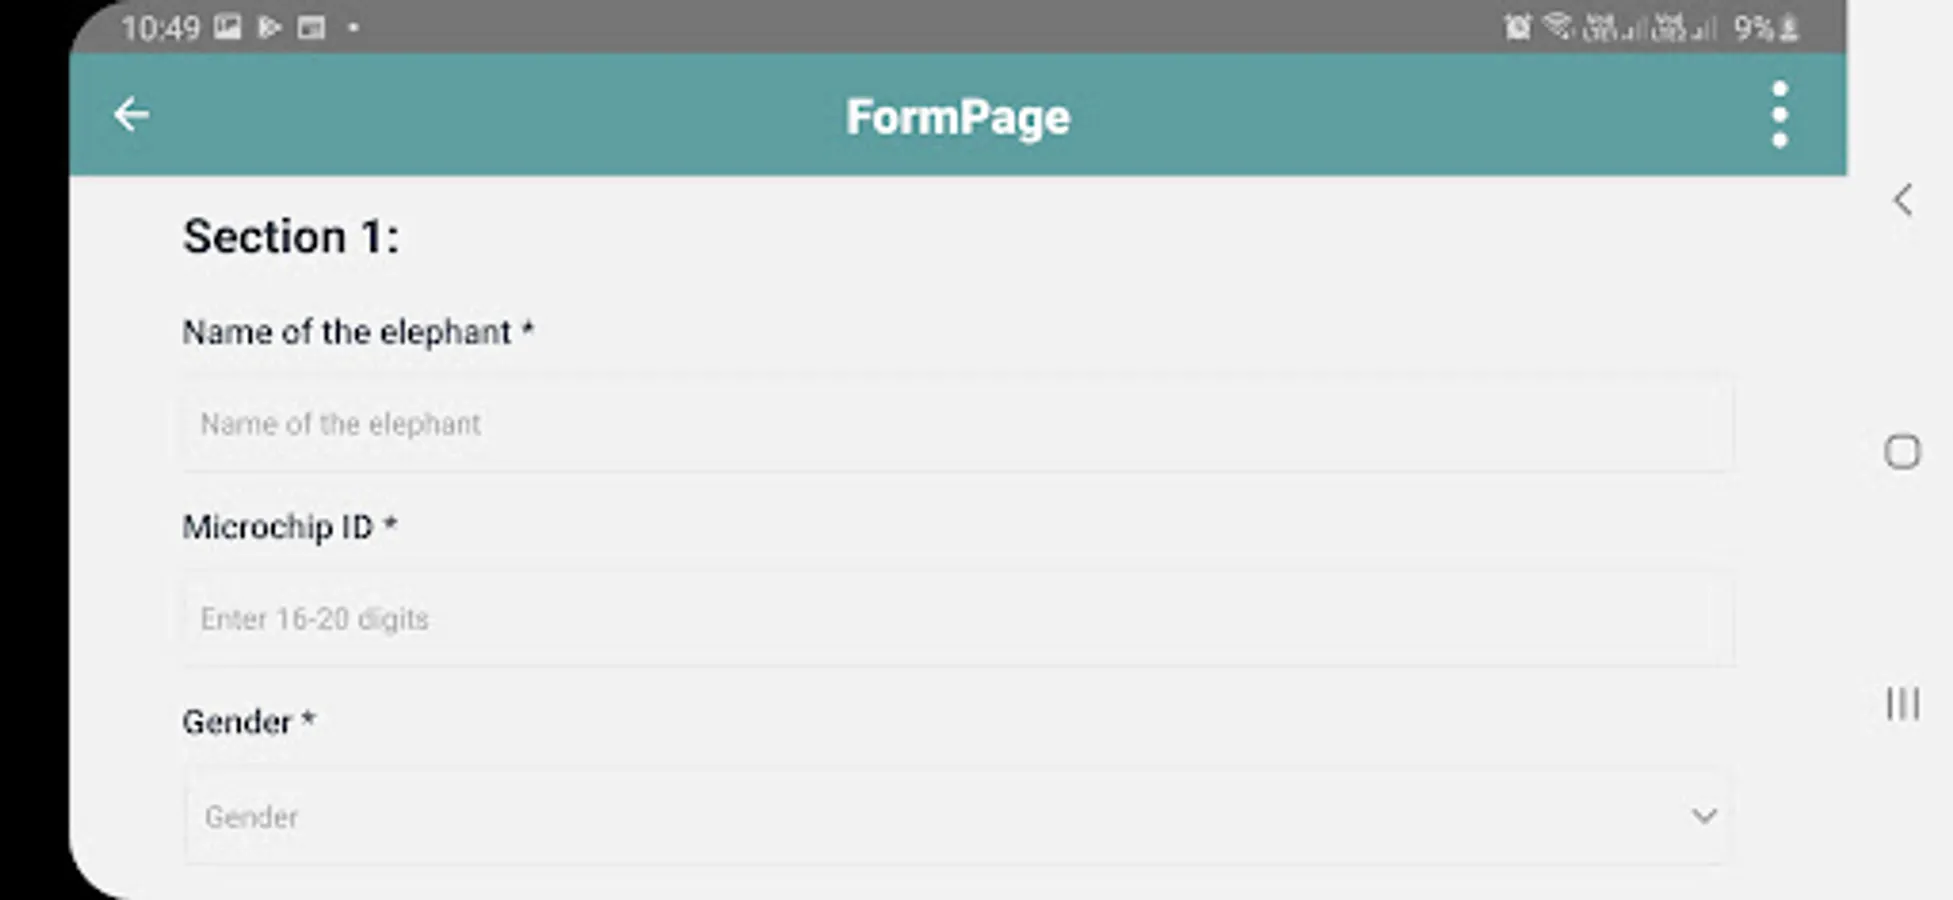Tap the Section 1 heading
1953x900 pixels.
pos(290,237)
